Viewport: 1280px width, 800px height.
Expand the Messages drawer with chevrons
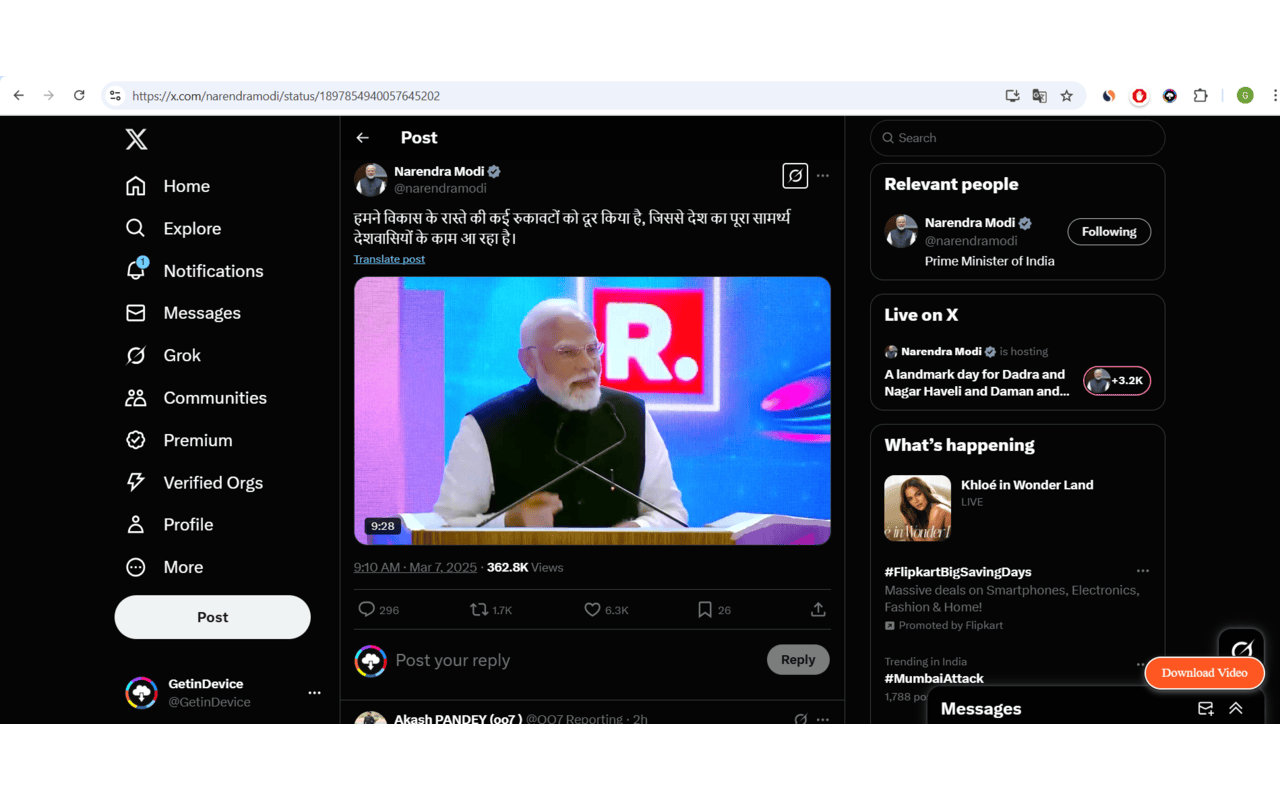pyautogui.click(x=1236, y=709)
